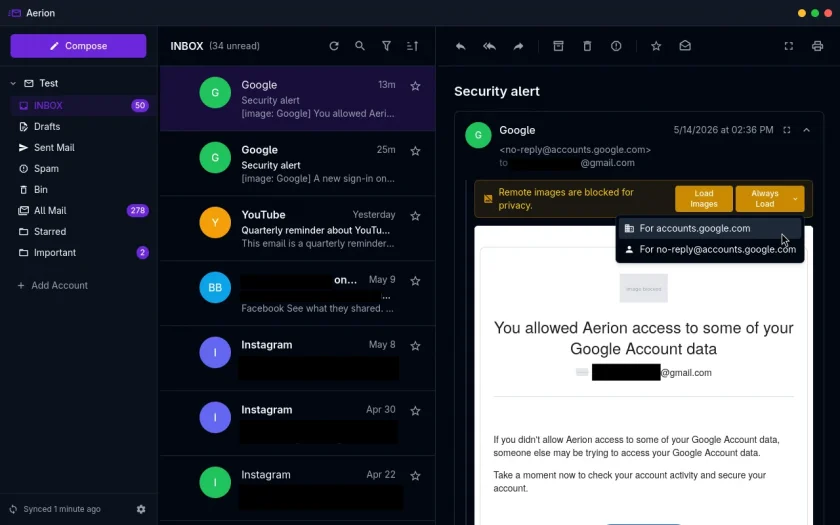
Task: Click the Compose button
Action: tap(78, 46)
